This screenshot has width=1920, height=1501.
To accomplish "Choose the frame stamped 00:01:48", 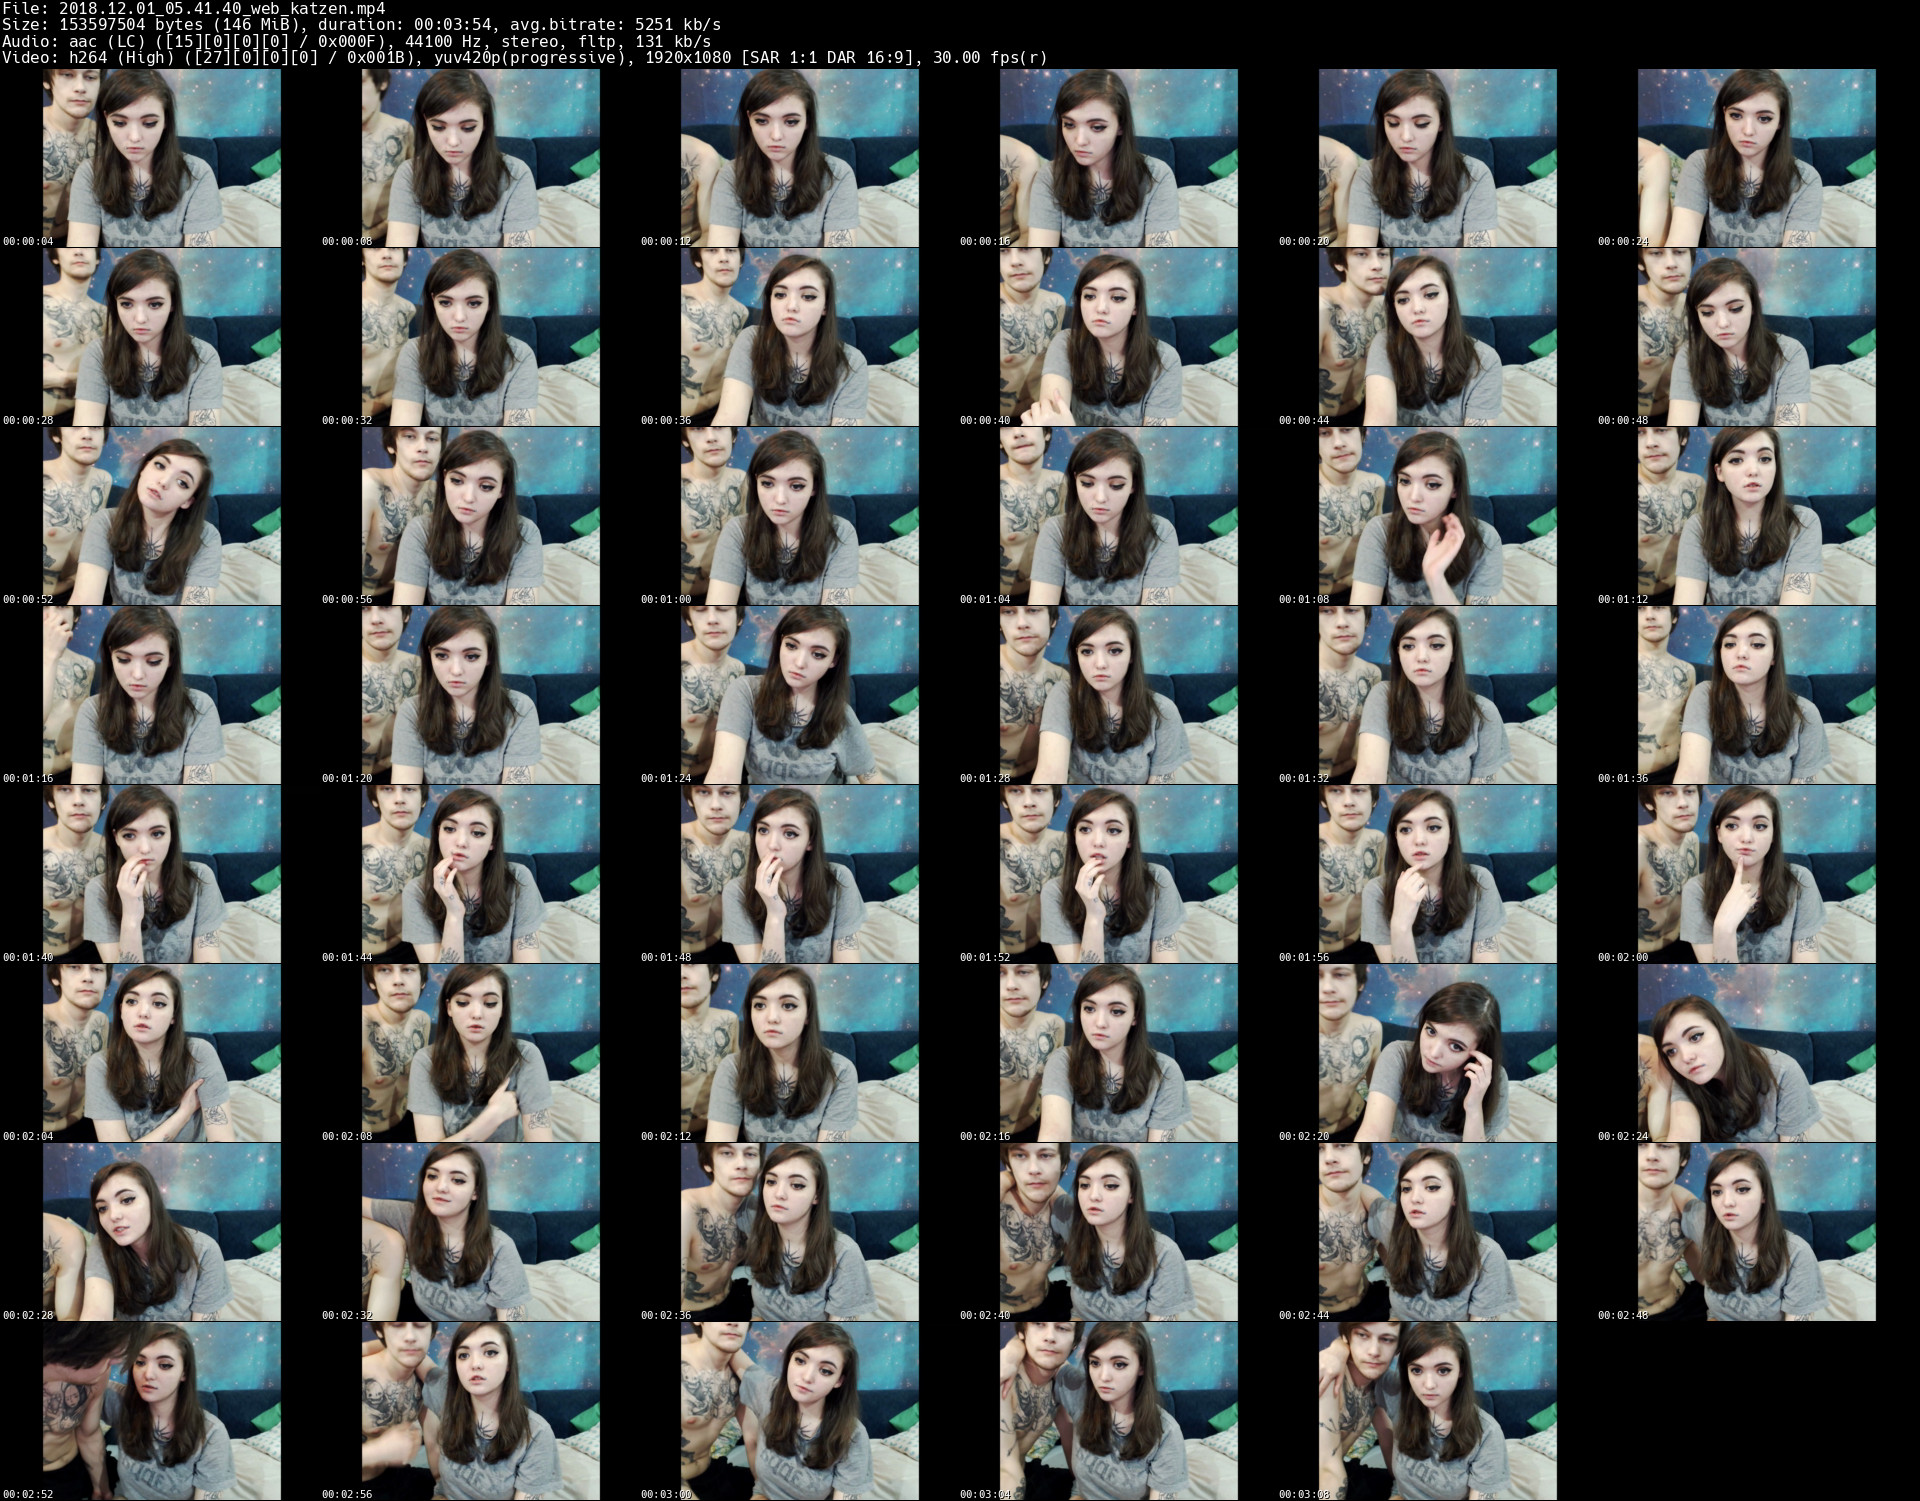I will (x=799, y=874).
